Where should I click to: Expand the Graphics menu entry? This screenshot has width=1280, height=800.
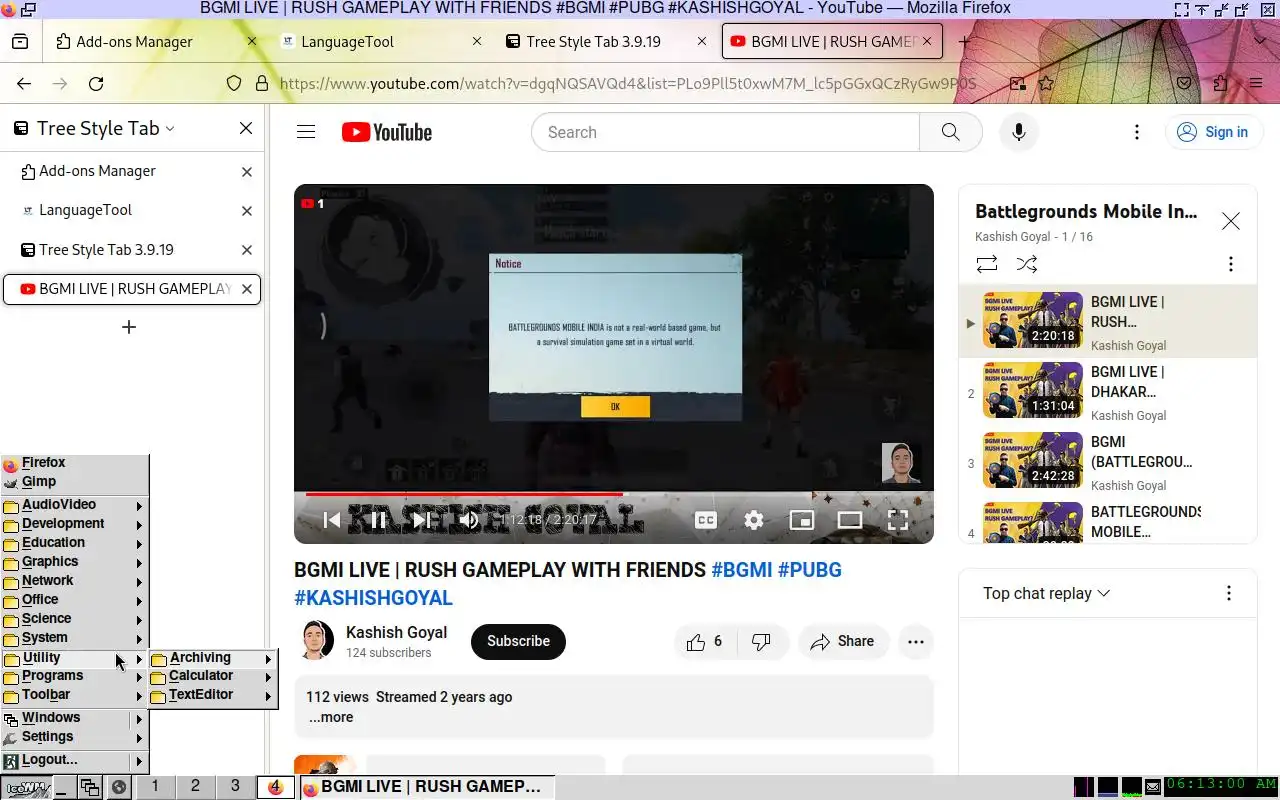coord(74,562)
